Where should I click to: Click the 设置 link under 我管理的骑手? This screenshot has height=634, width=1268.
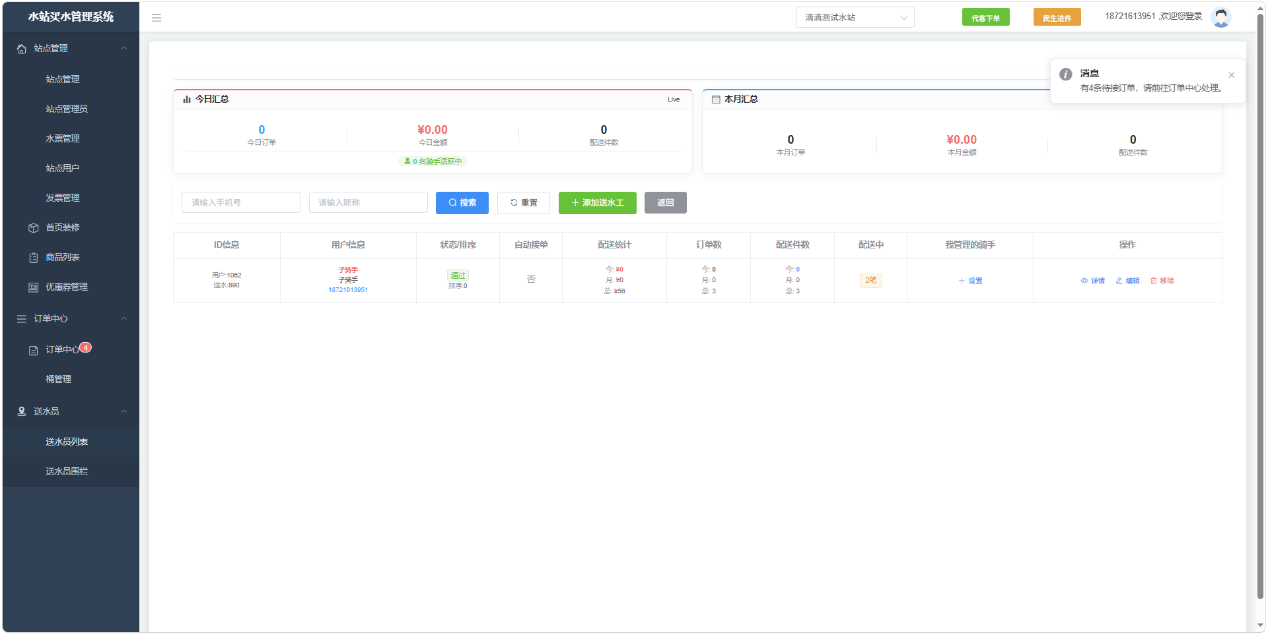point(971,280)
